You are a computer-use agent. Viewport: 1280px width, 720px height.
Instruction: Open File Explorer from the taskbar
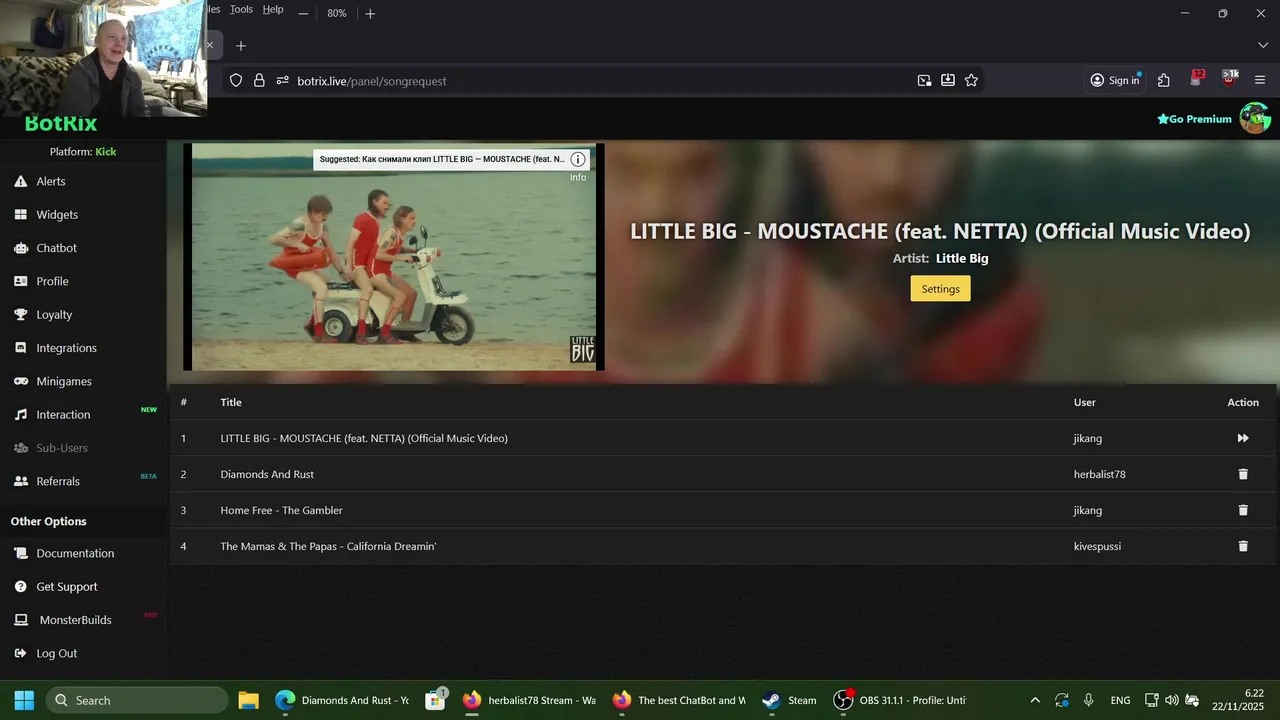click(x=249, y=700)
